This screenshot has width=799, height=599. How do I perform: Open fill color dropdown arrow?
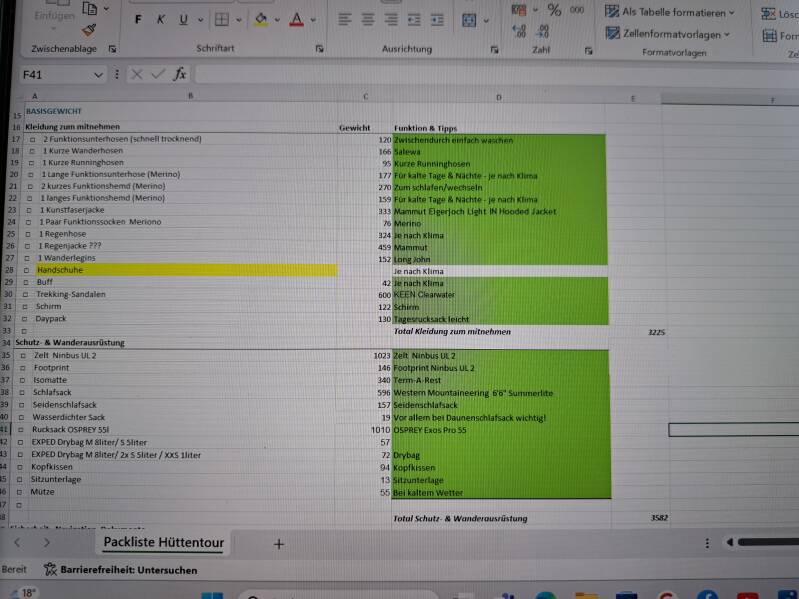pos(277,20)
